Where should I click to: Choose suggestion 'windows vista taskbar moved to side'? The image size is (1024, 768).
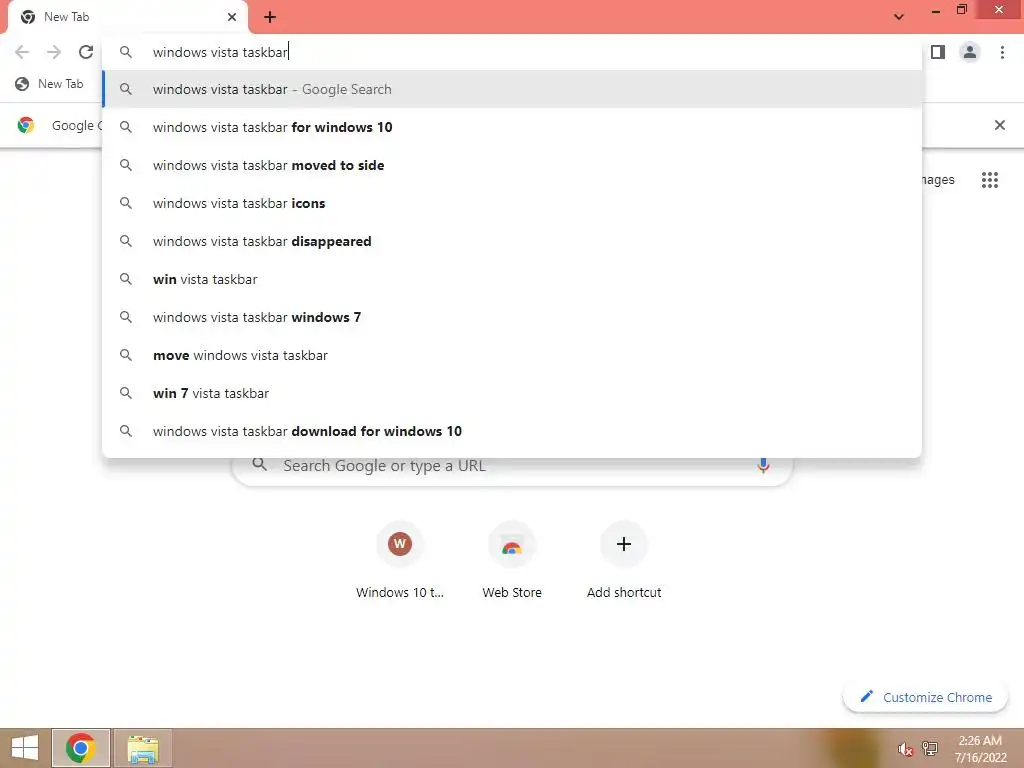(512, 165)
